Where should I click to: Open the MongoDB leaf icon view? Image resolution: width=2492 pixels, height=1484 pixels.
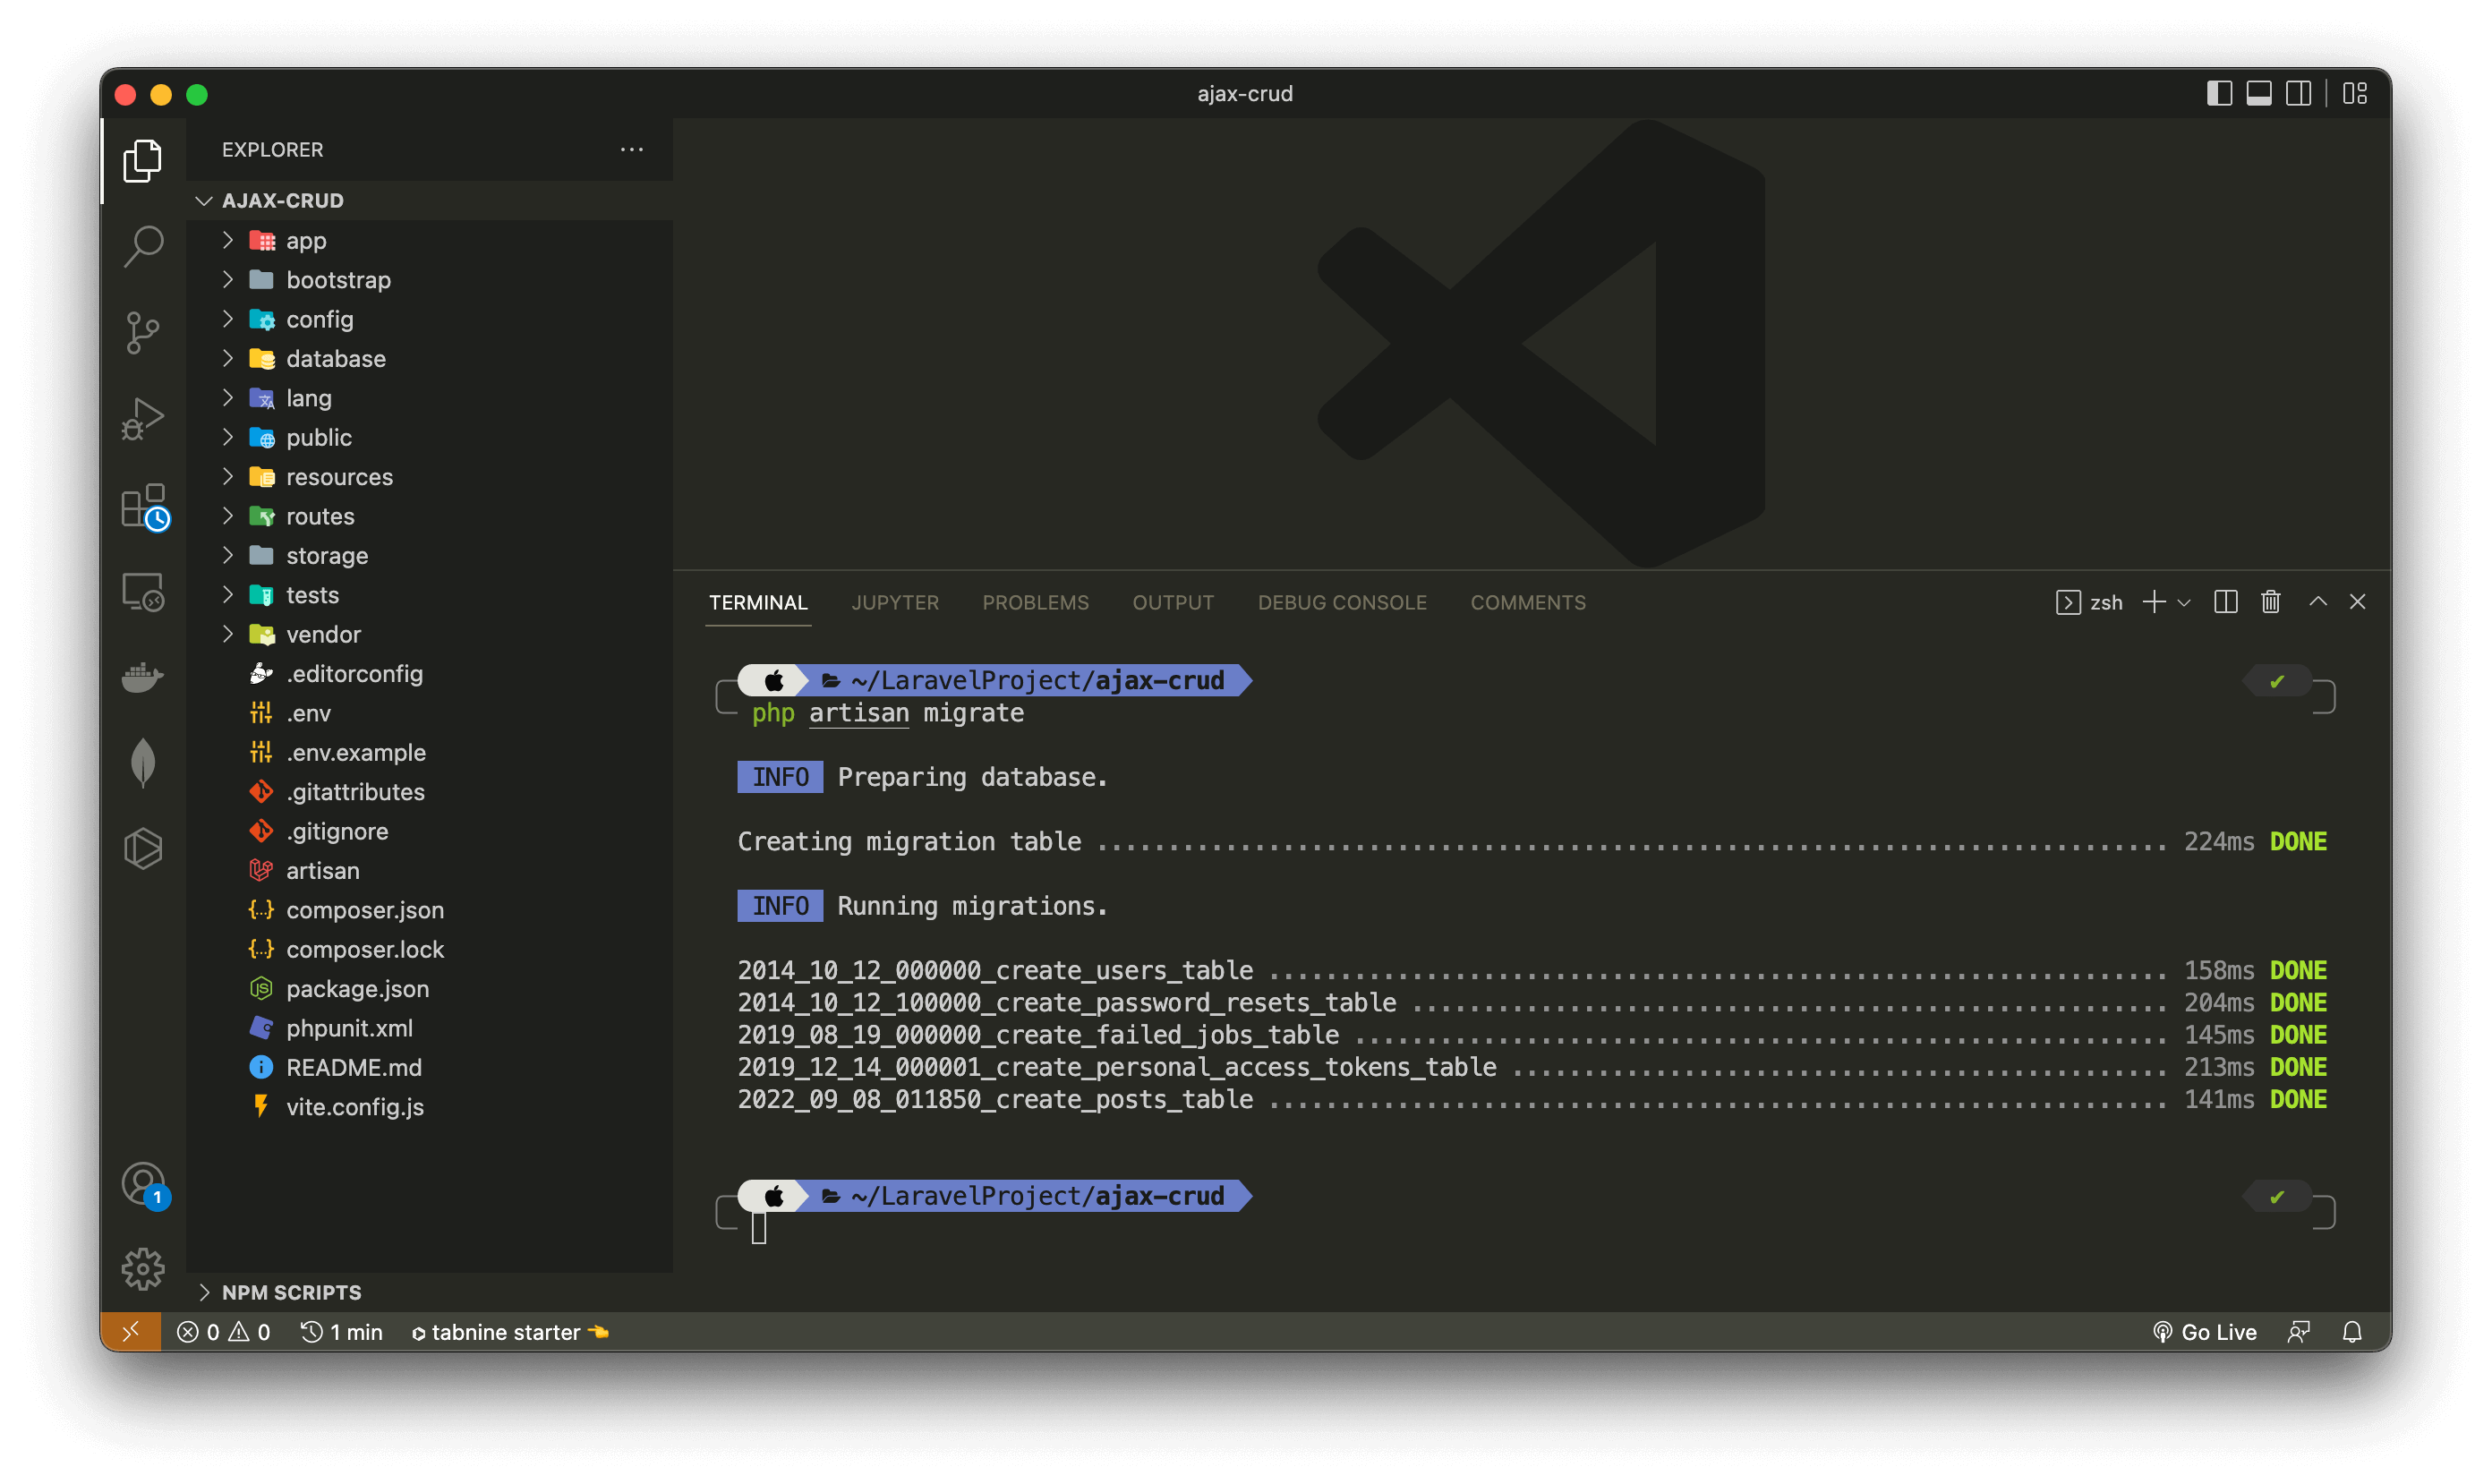pos(143,762)
